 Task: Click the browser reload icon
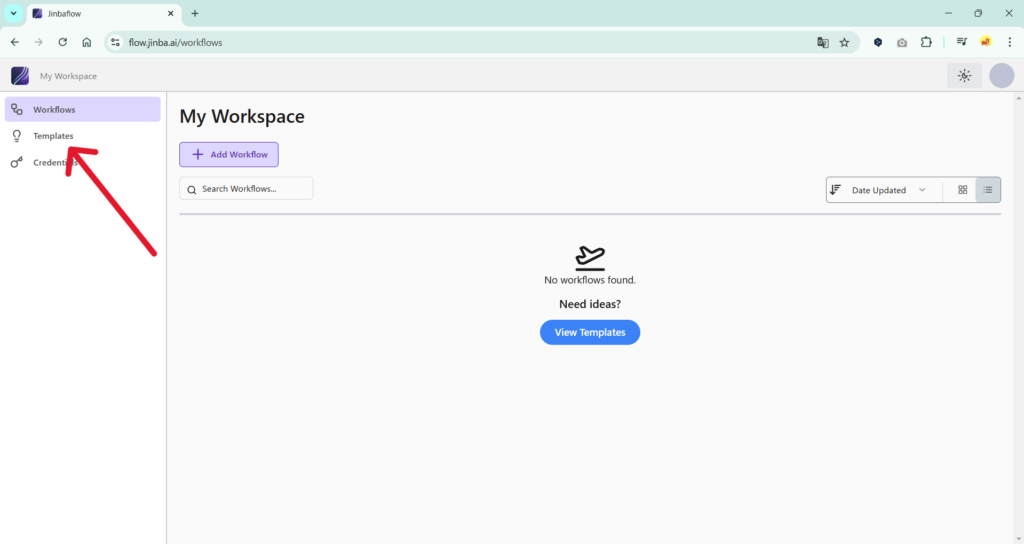click(62, 42)
